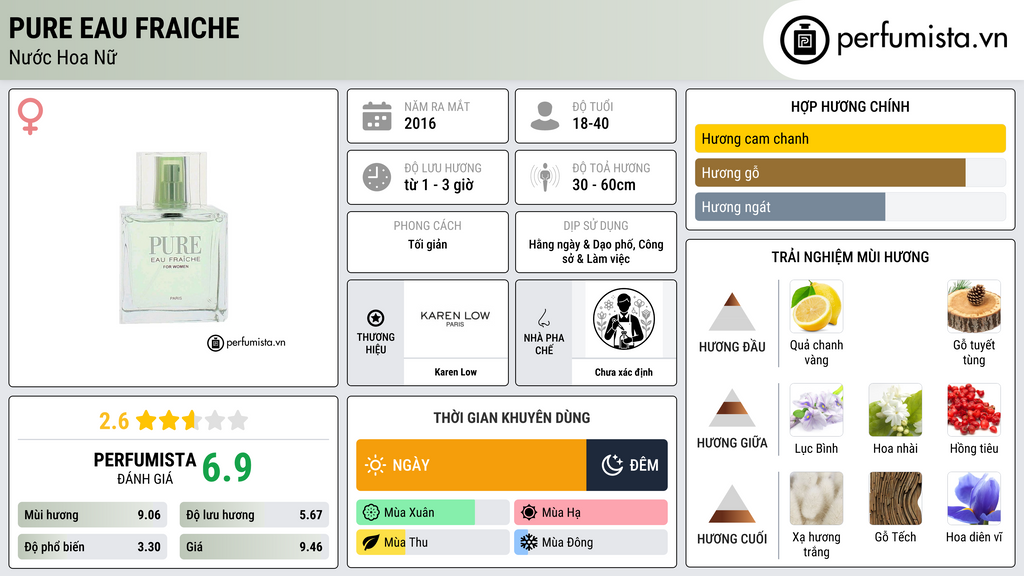The image size is (1024, 576).
Task: Click the dark Đêm nighttime bar
Action: (x=627, y=465)
